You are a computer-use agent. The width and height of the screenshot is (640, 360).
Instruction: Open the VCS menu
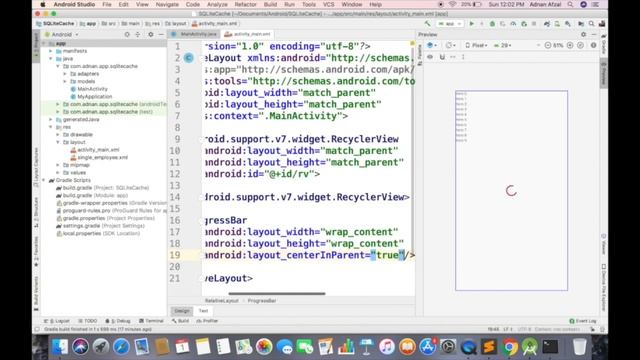[x=329, y=4]
